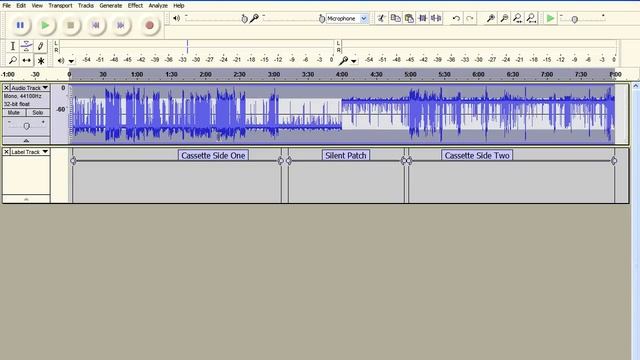The image size is (640, 360).
Task: Click the Fit Selection zoom icon
Action: pyautogui.click(x=518, y=18)
